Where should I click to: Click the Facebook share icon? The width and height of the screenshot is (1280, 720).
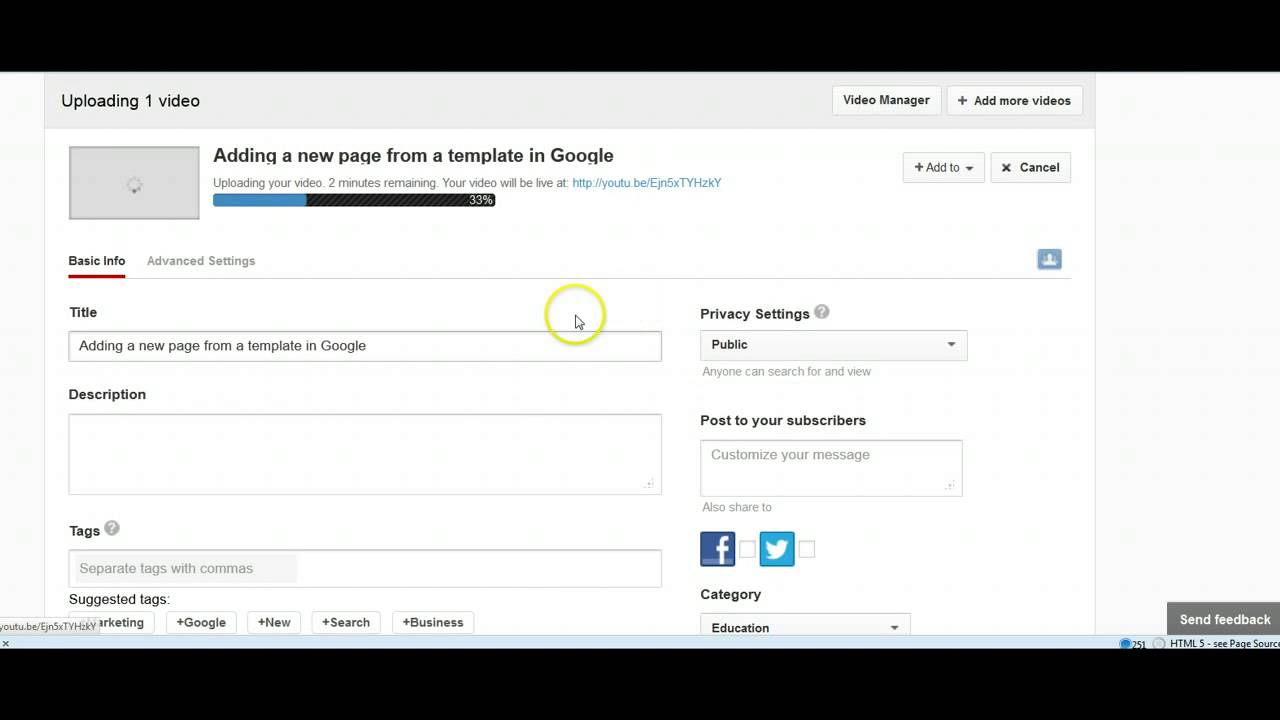click(717, 549)
